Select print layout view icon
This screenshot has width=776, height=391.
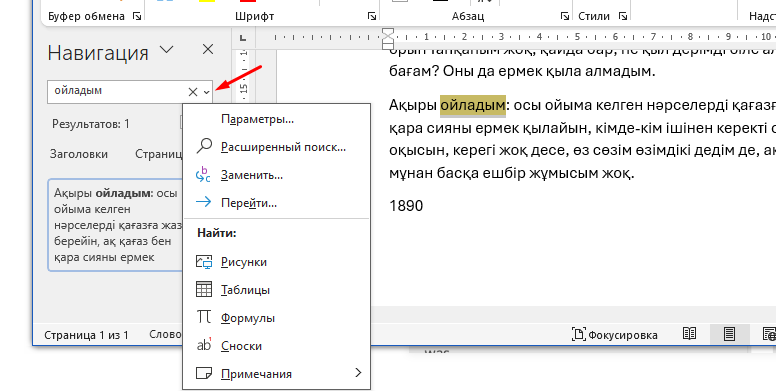(729, 334)
